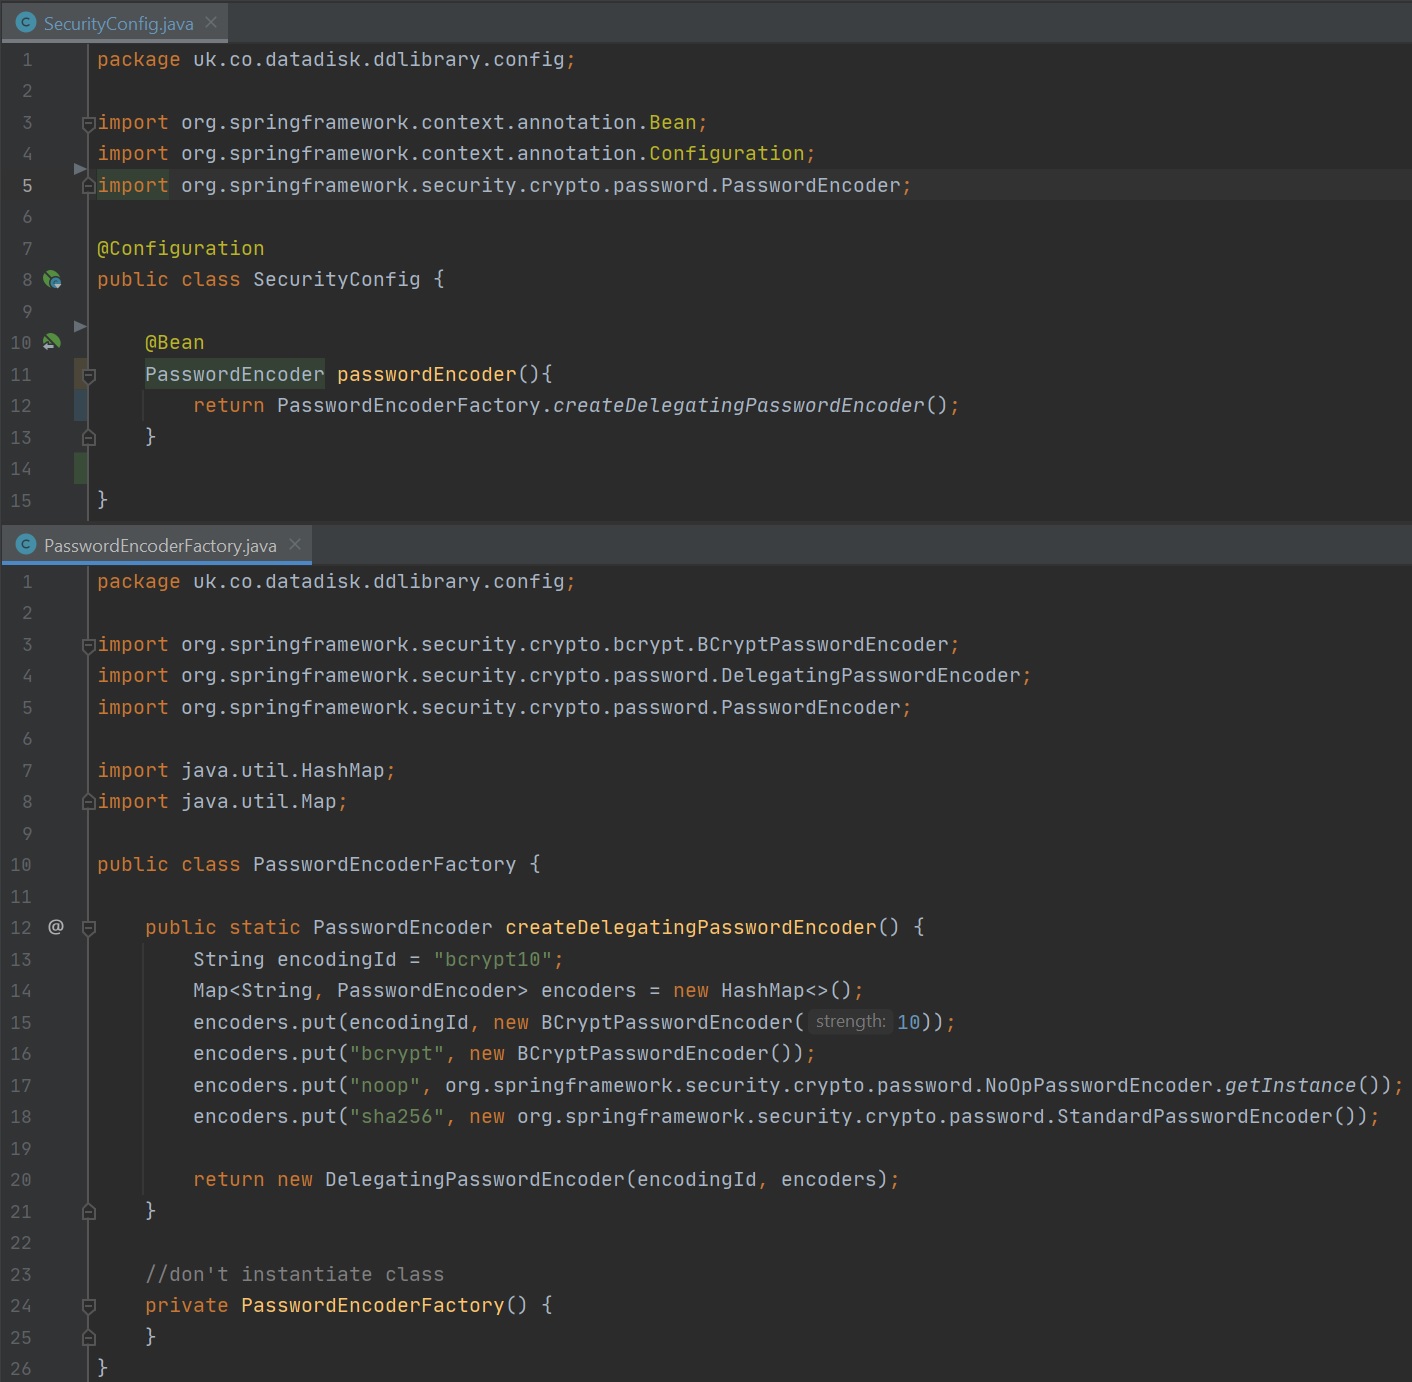Fold the private PasswordEncoderFactory constructor
1412x1382 pixels.
(x=88, y=1306)
